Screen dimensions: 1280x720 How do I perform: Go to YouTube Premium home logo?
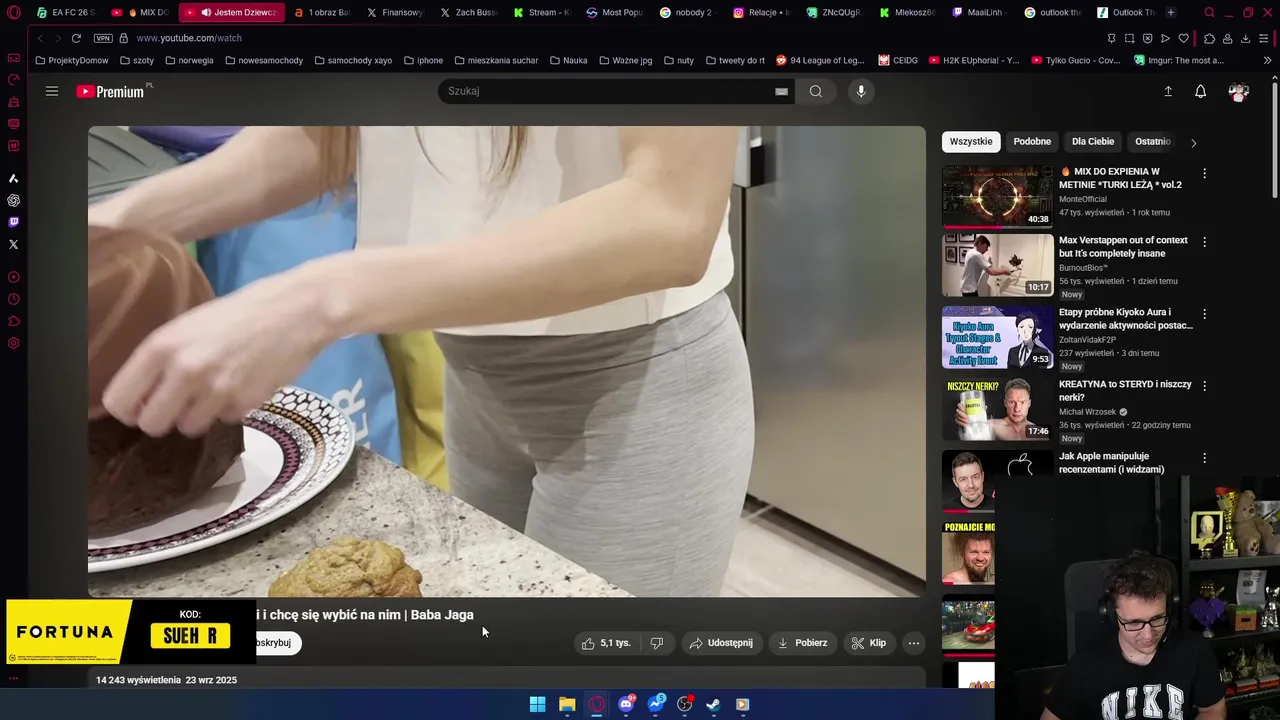tap(111, 91)
